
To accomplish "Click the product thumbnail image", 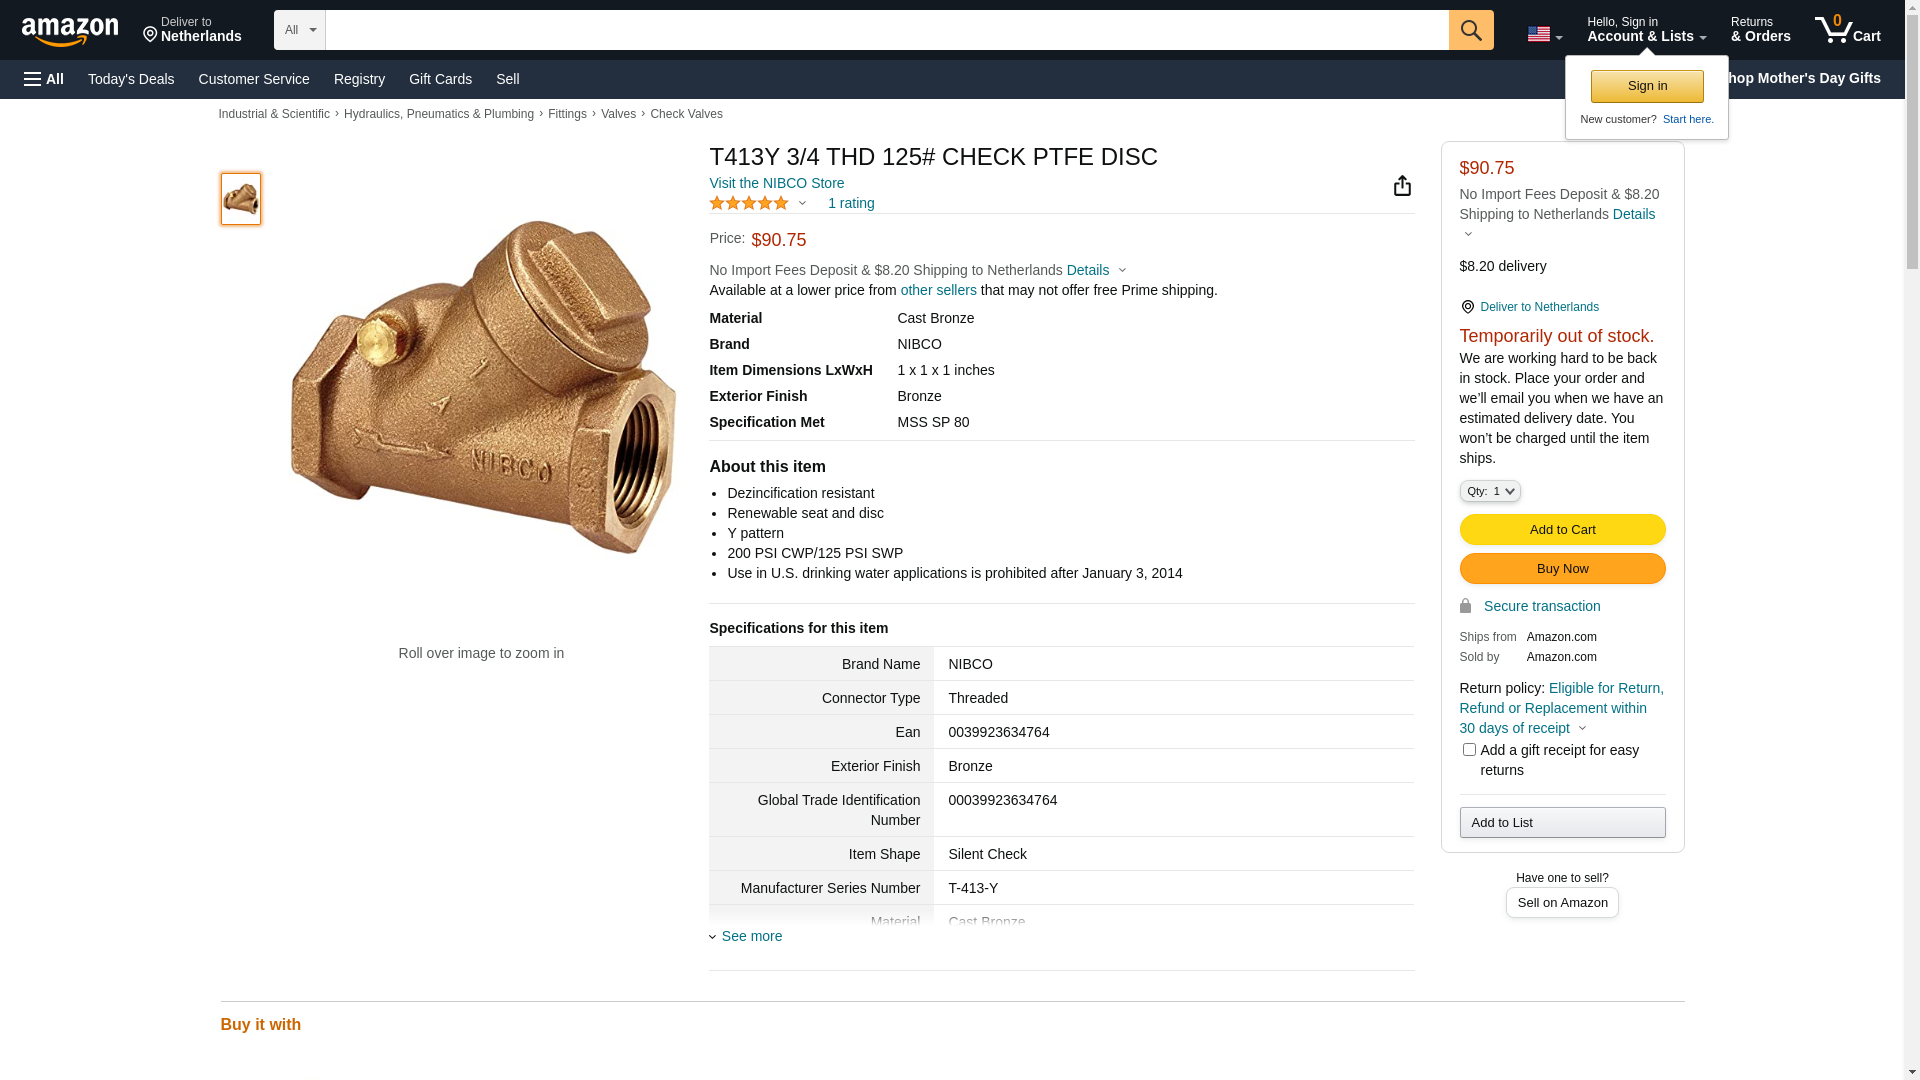I will tap(241, 198).
